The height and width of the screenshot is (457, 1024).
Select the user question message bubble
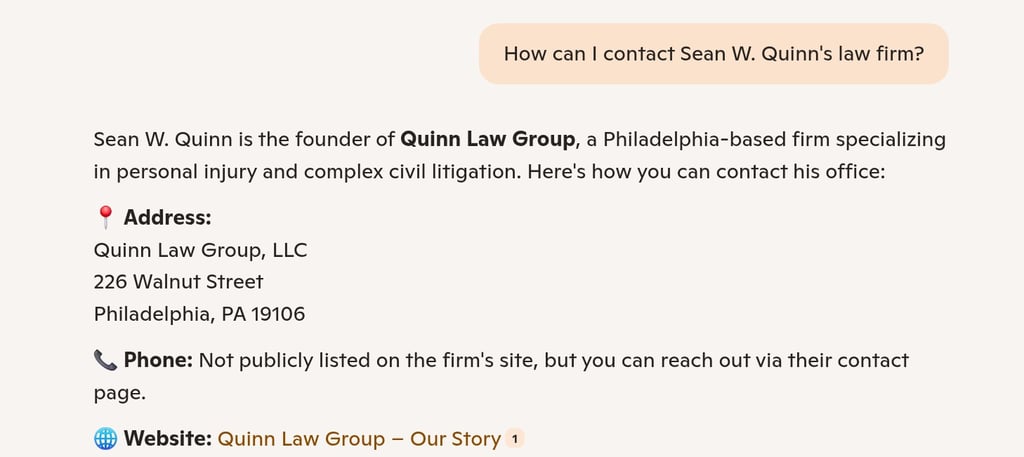[713, 54]
